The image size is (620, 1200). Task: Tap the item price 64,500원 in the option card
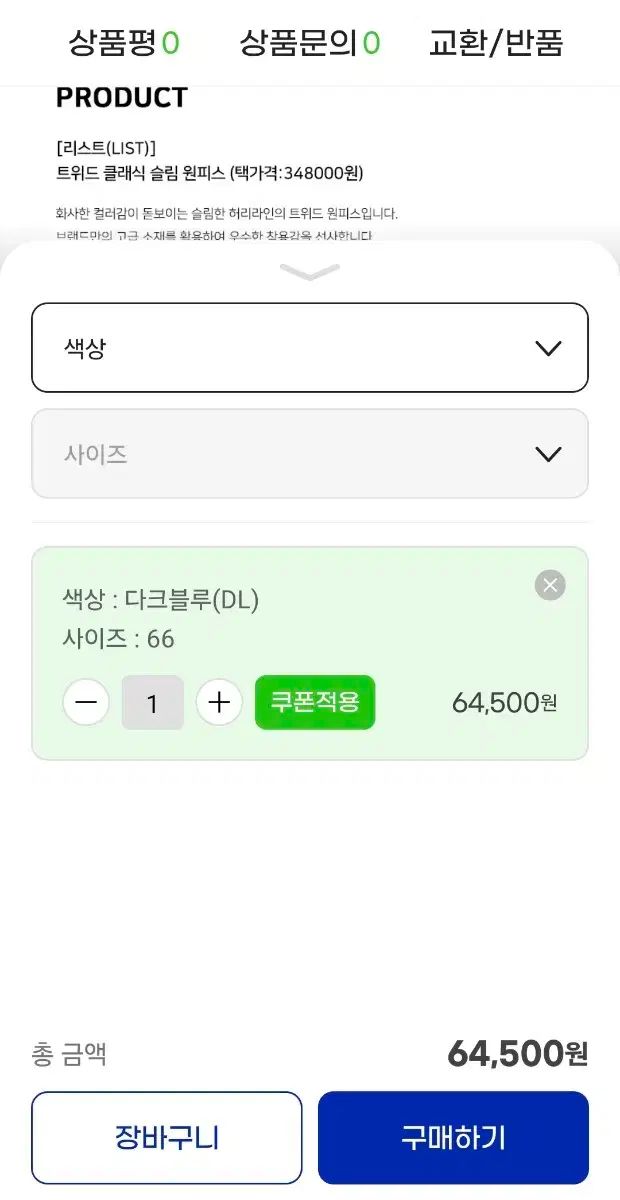coord(504,703)
